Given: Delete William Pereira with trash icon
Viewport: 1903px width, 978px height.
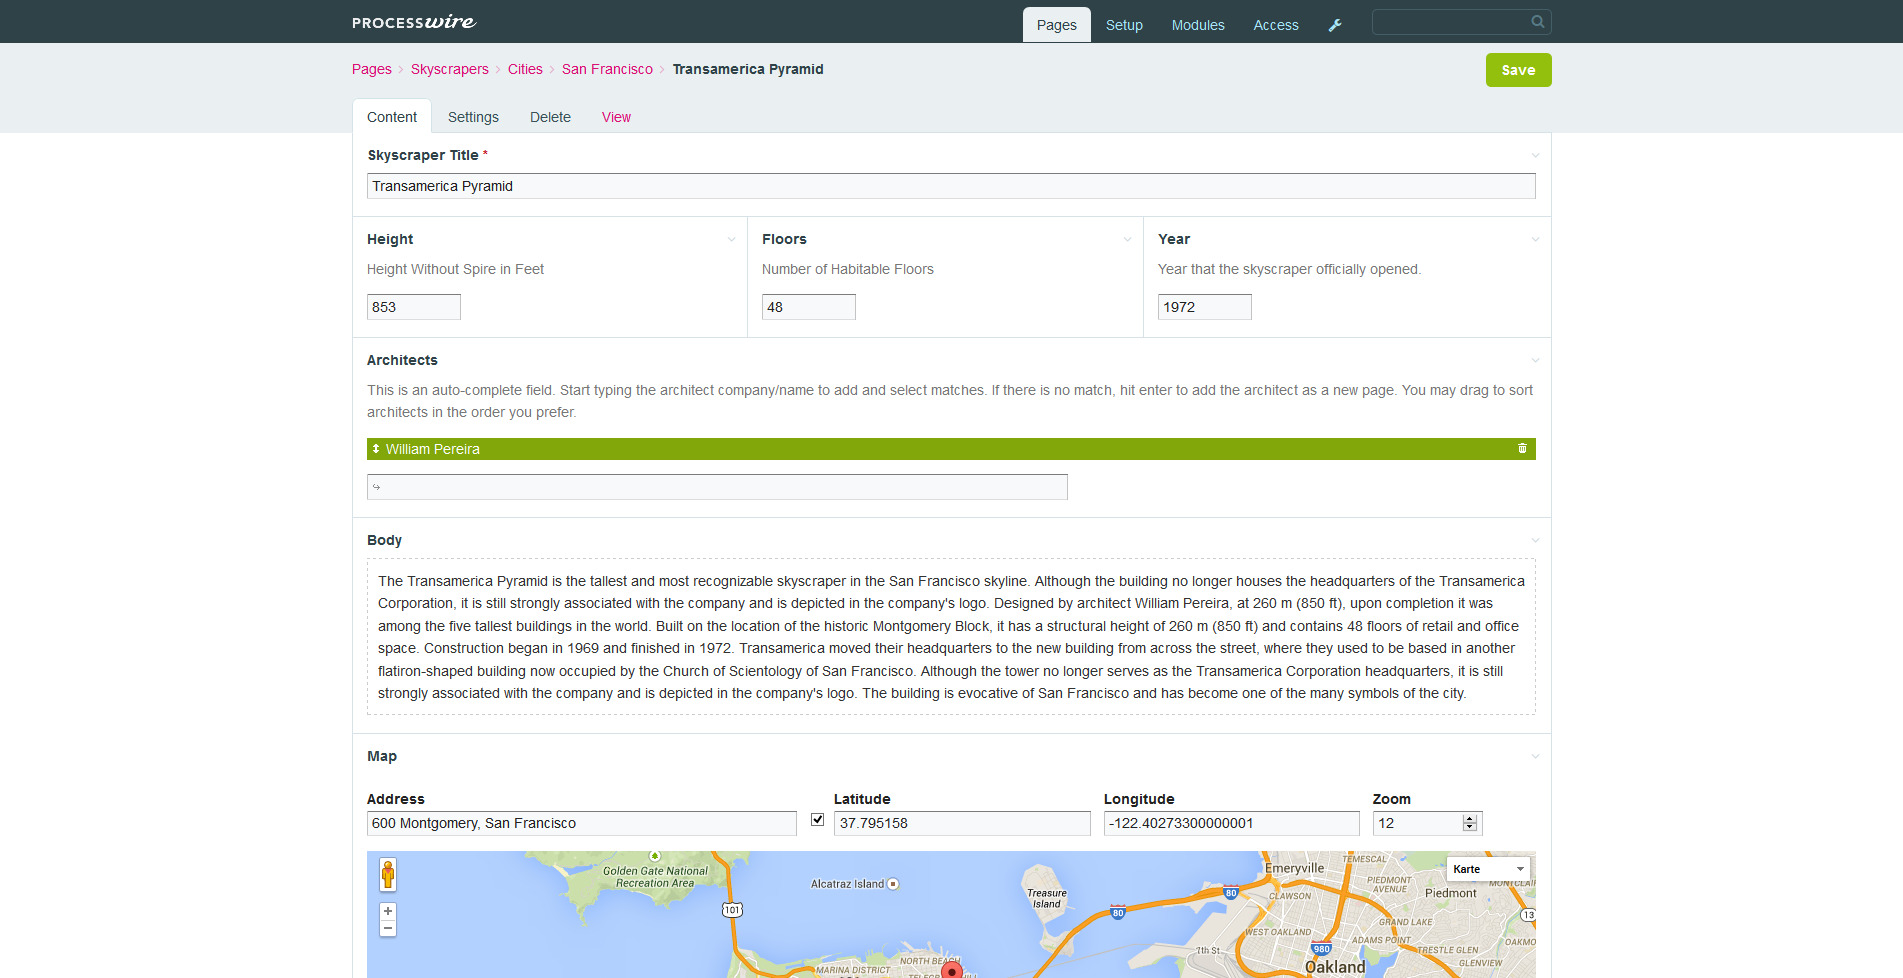Looking at the screenshot, I should 1522,449.
